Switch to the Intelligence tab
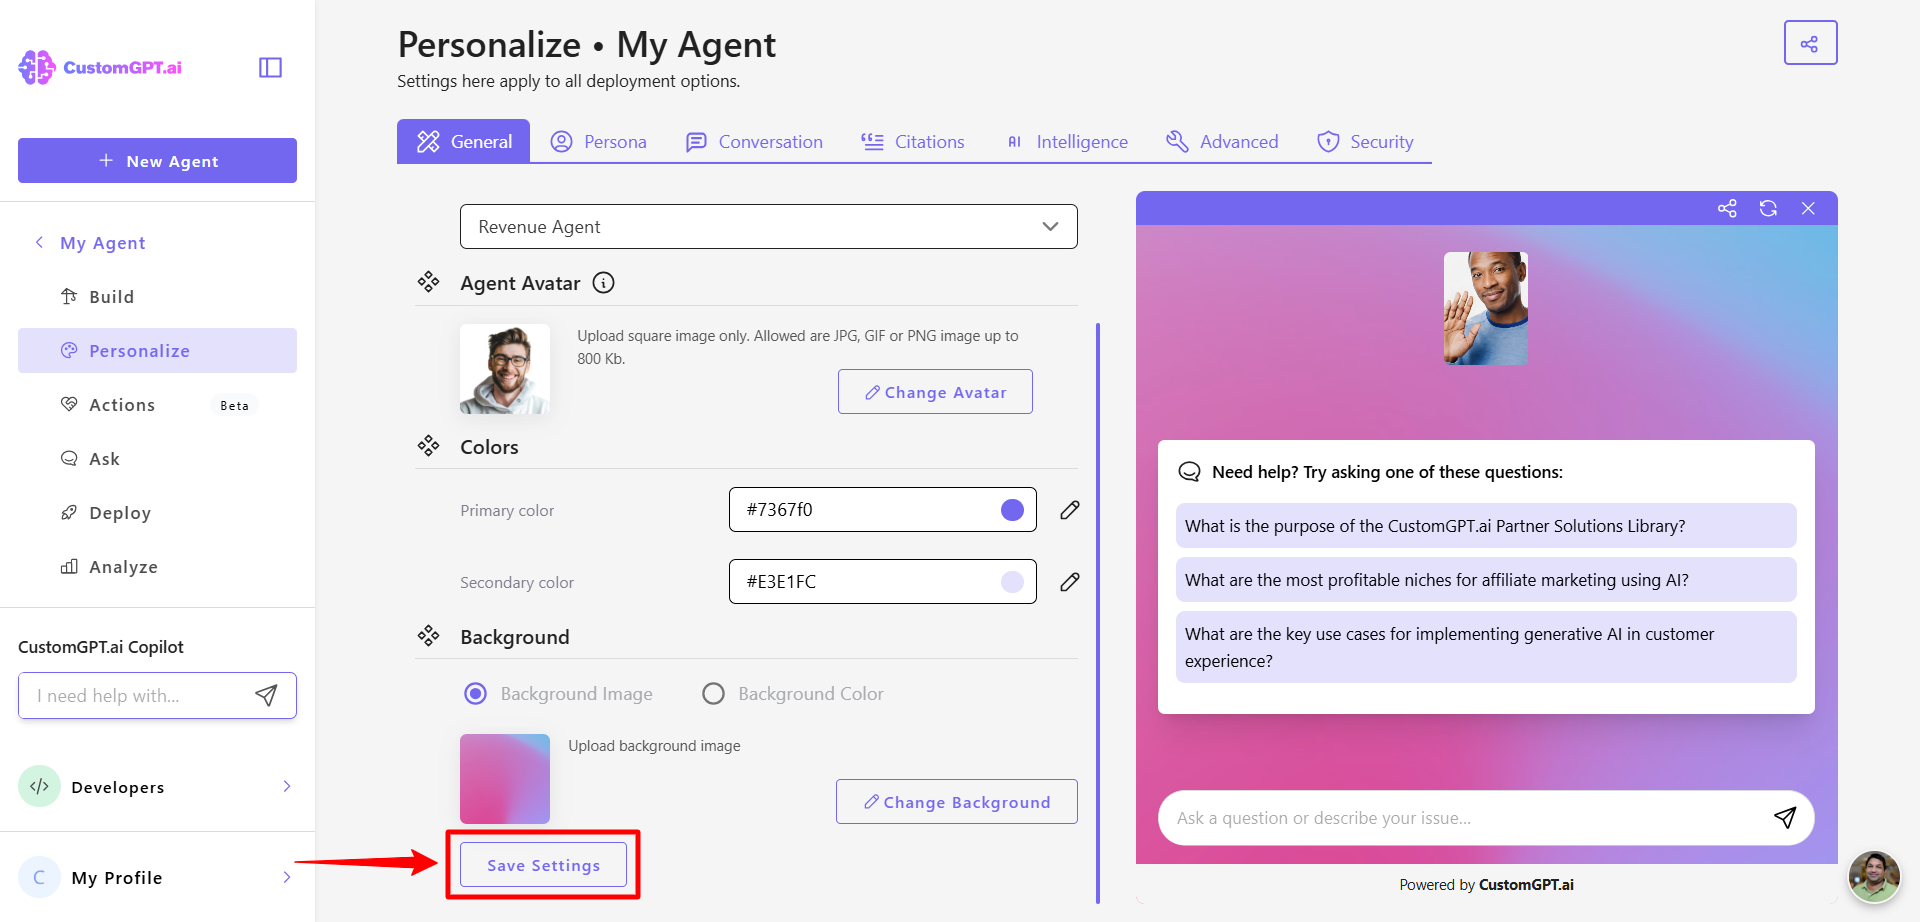This screenshot has height=922, width=1920. [1067, 141]
